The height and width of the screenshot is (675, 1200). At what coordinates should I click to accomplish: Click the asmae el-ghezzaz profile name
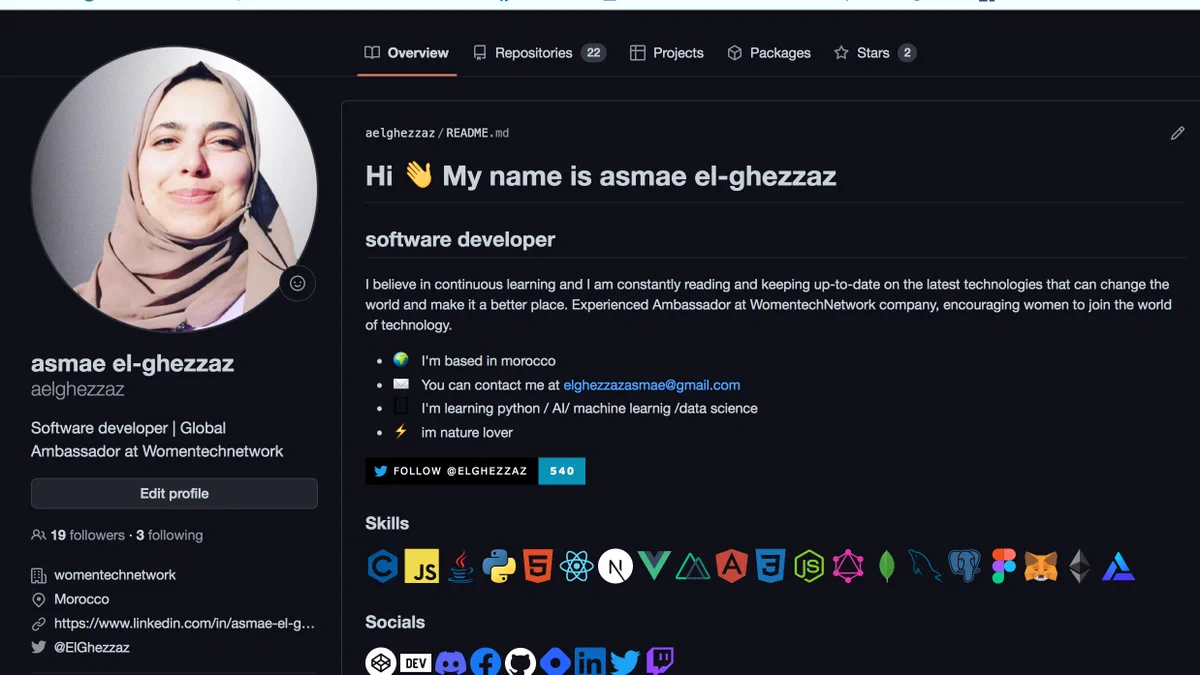[132, 364]
